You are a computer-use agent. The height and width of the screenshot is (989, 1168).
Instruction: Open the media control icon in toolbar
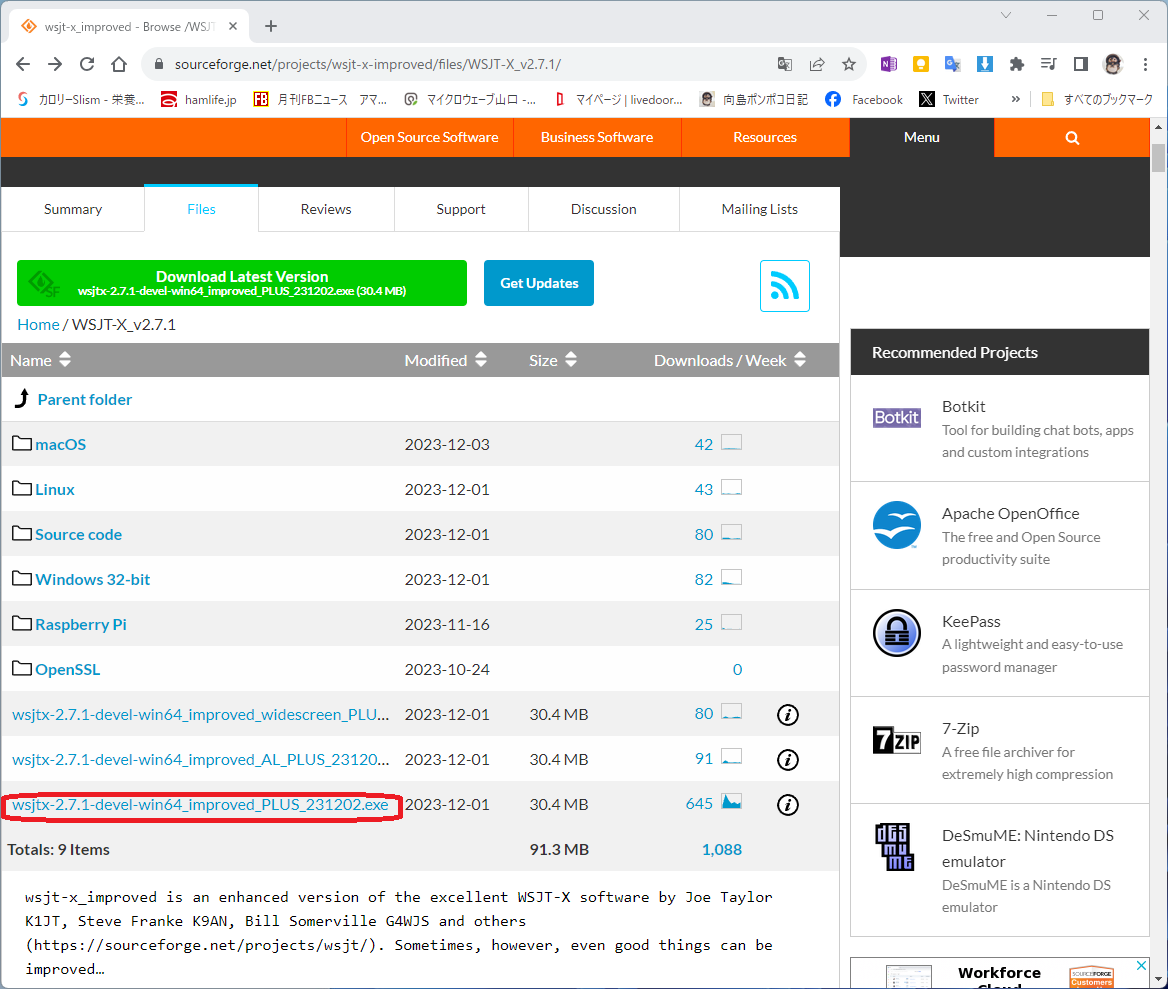[x=1049, y=64]
